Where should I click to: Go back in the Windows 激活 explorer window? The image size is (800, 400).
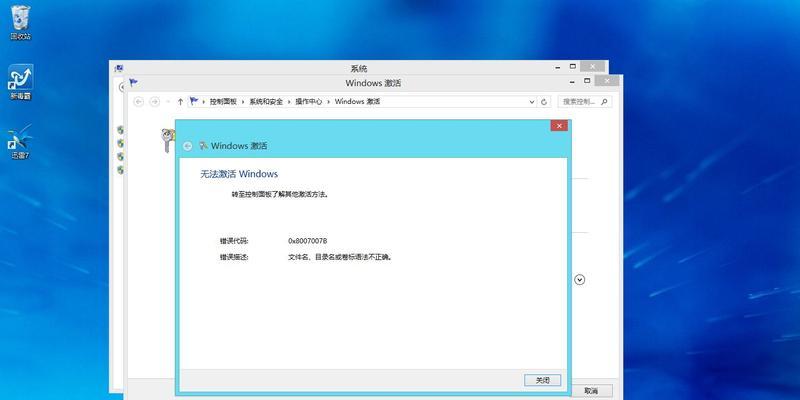coord(138,102)
